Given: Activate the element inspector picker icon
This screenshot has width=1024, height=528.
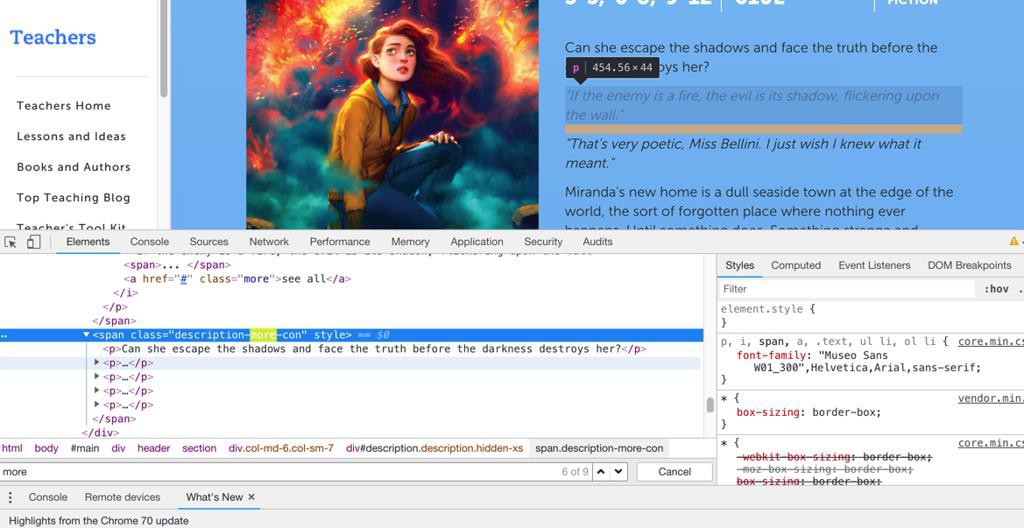Looking at the screenshot, I should 10,242.
